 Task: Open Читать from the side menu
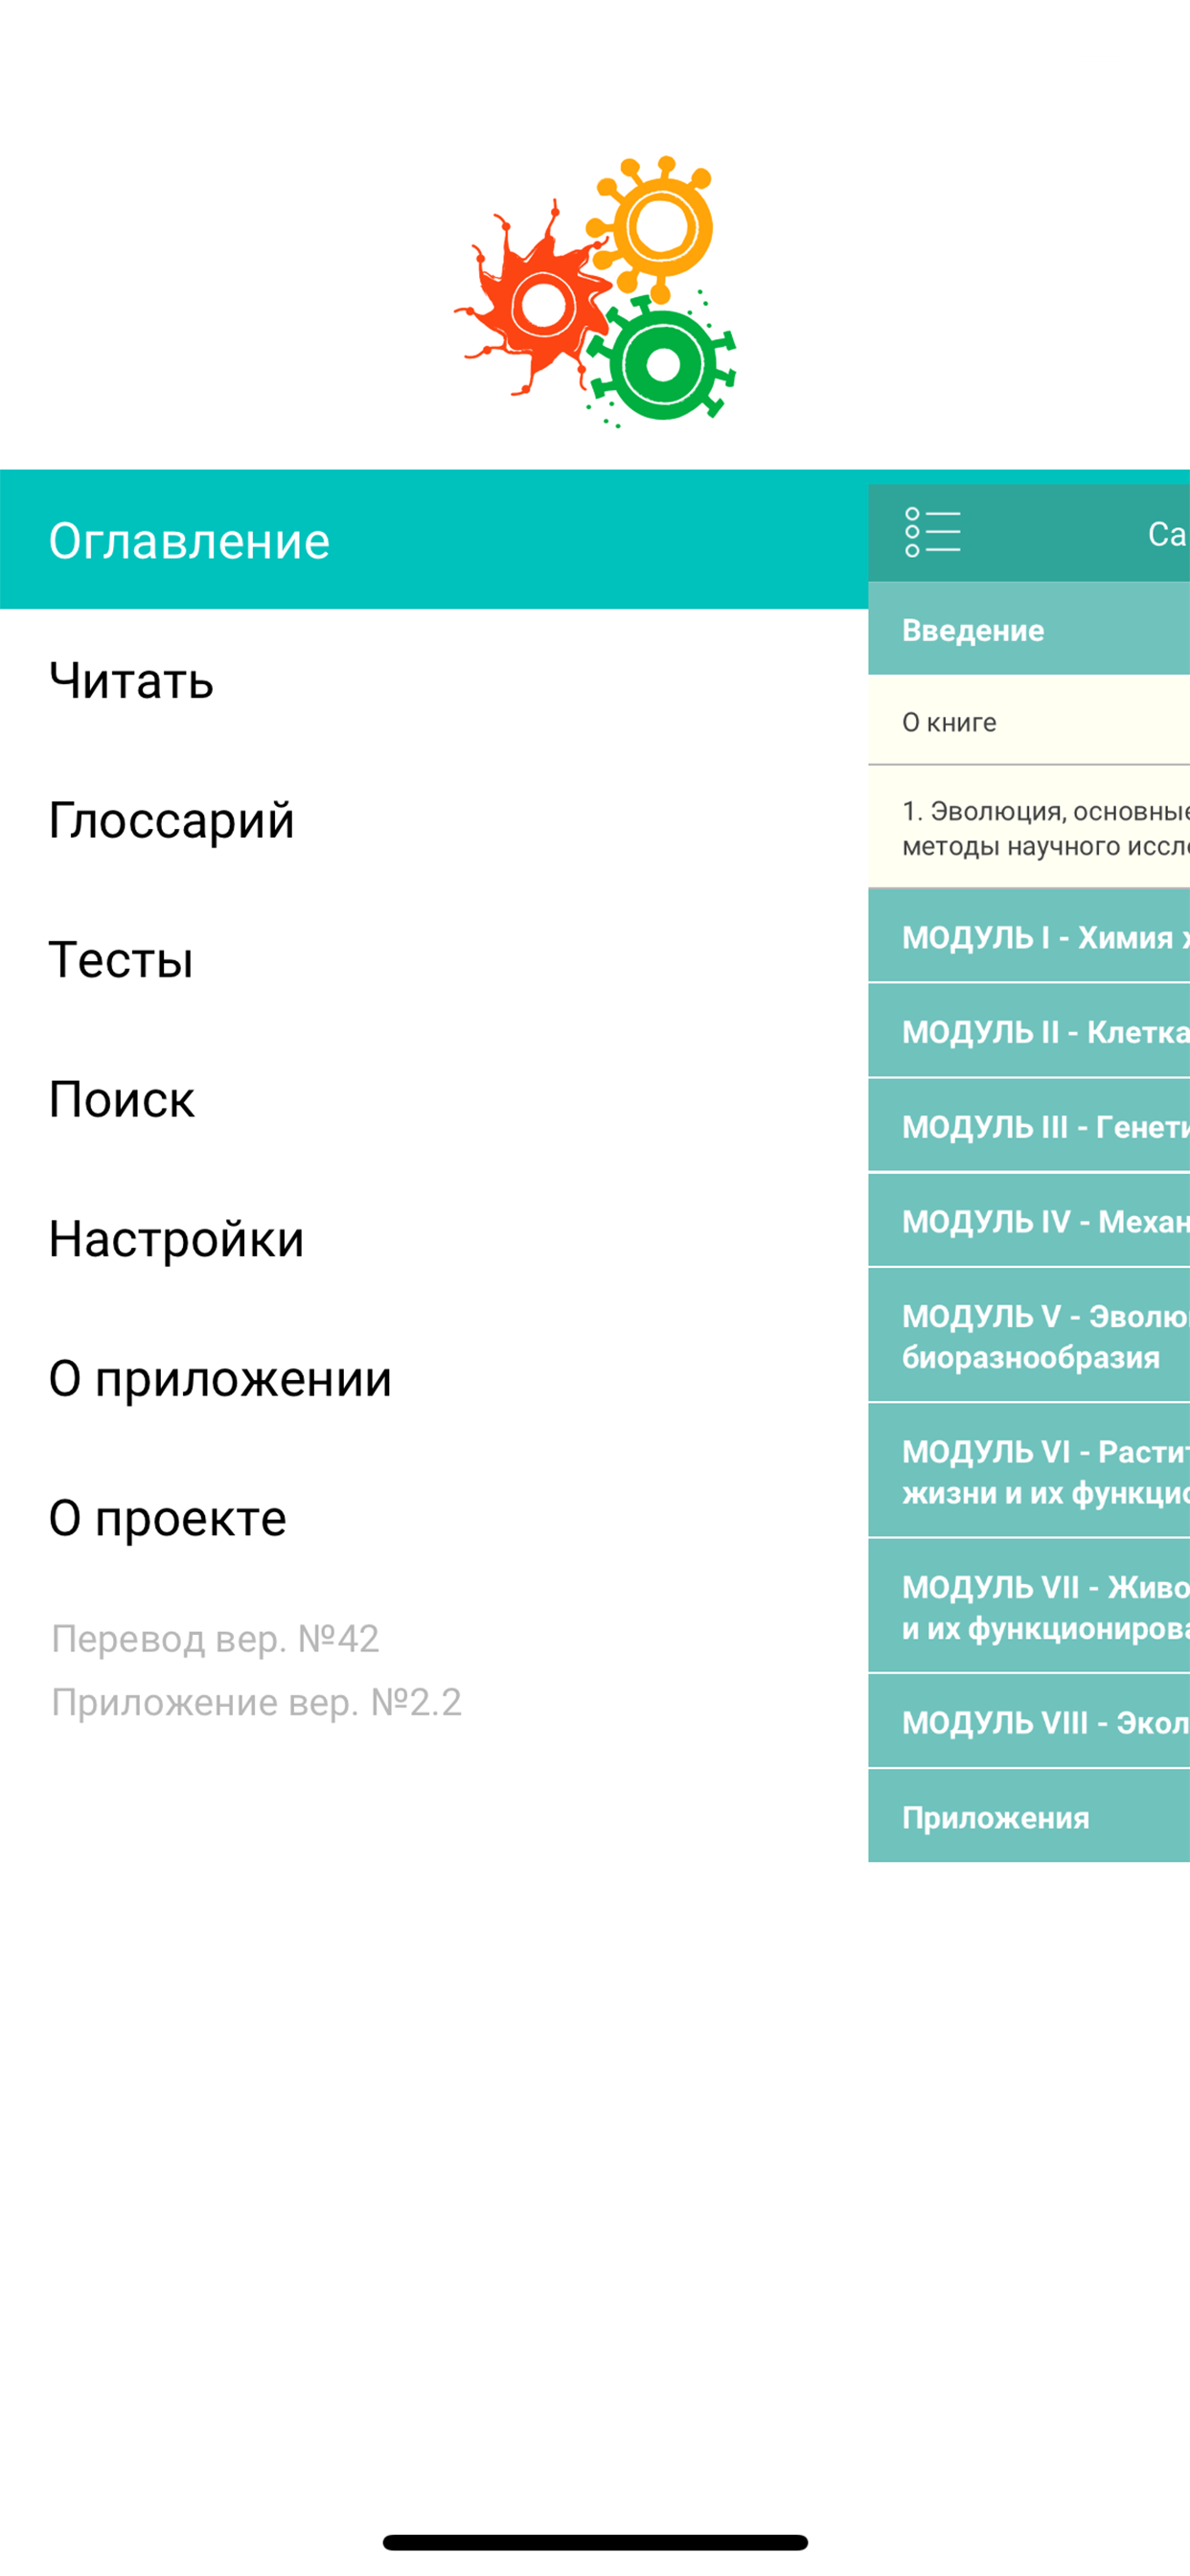coord(434,680)
